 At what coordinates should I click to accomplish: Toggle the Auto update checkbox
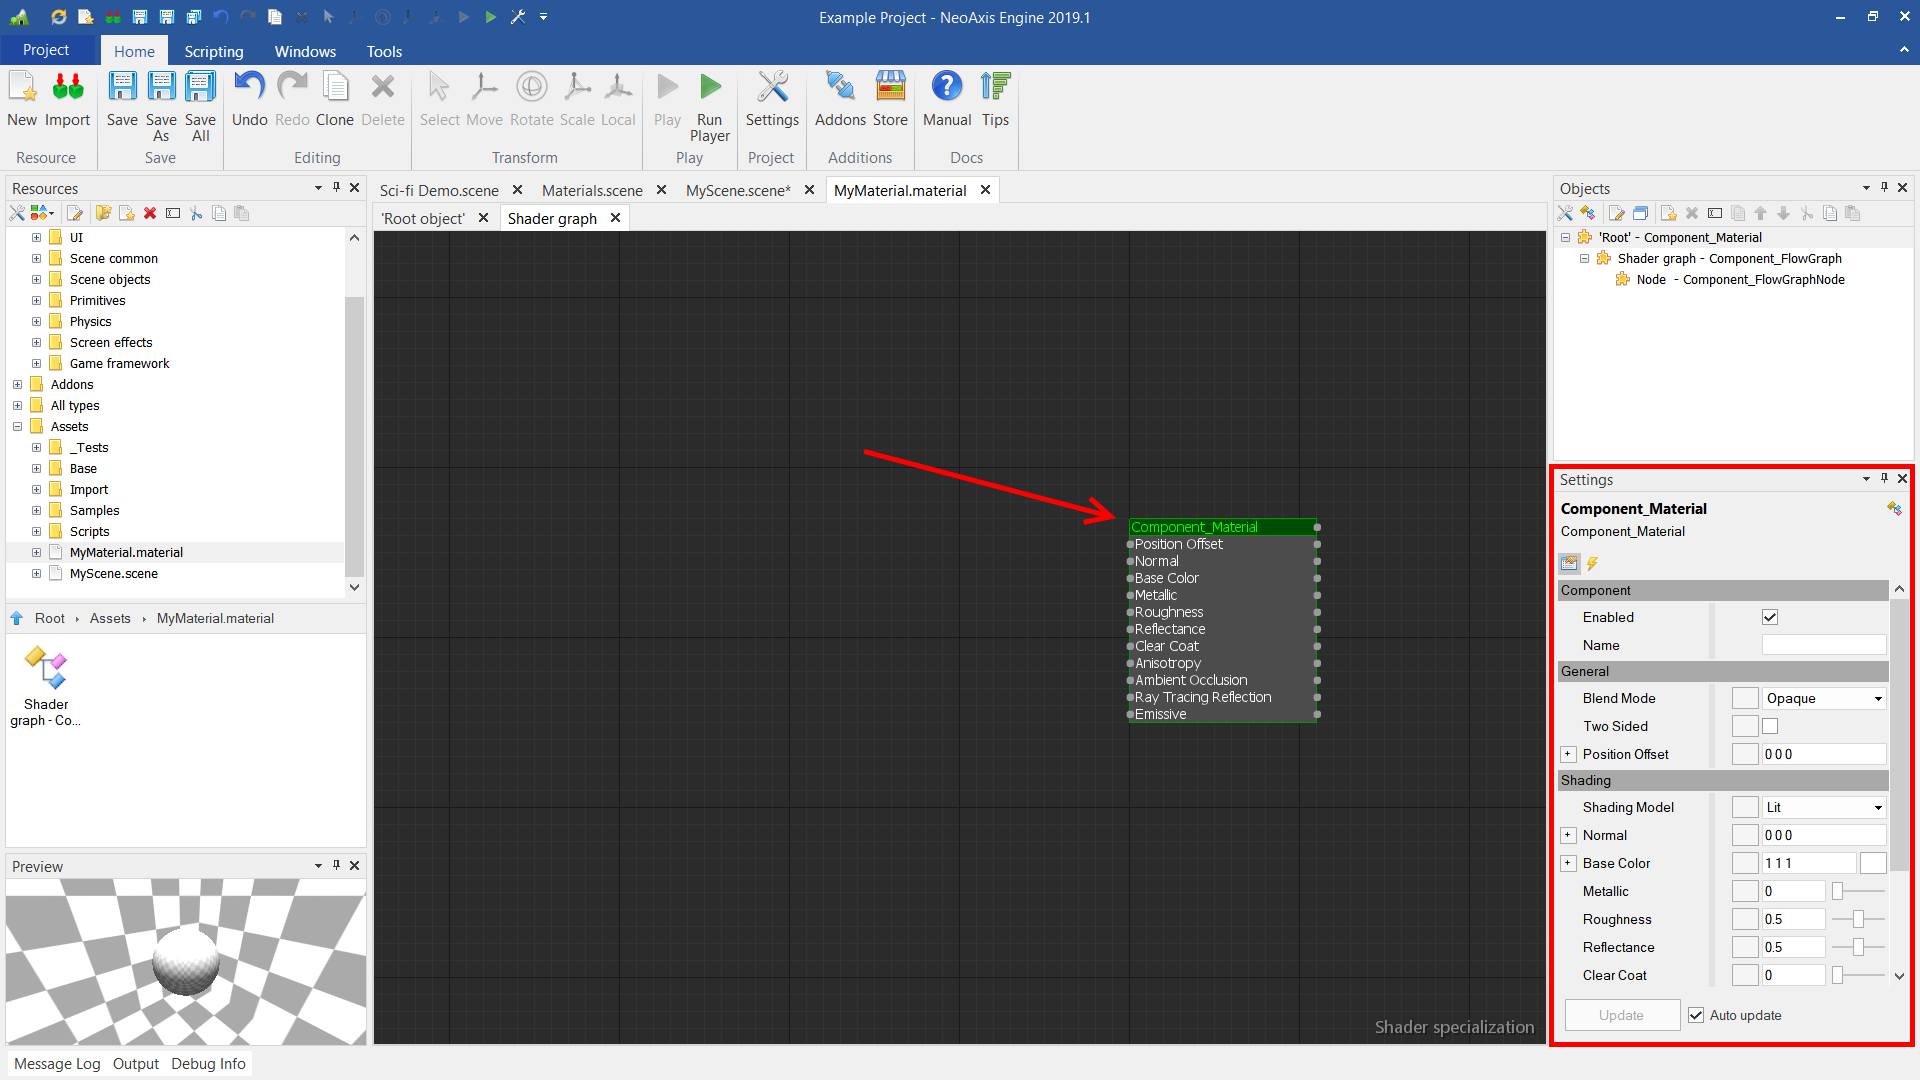tap(1696, 1015)
